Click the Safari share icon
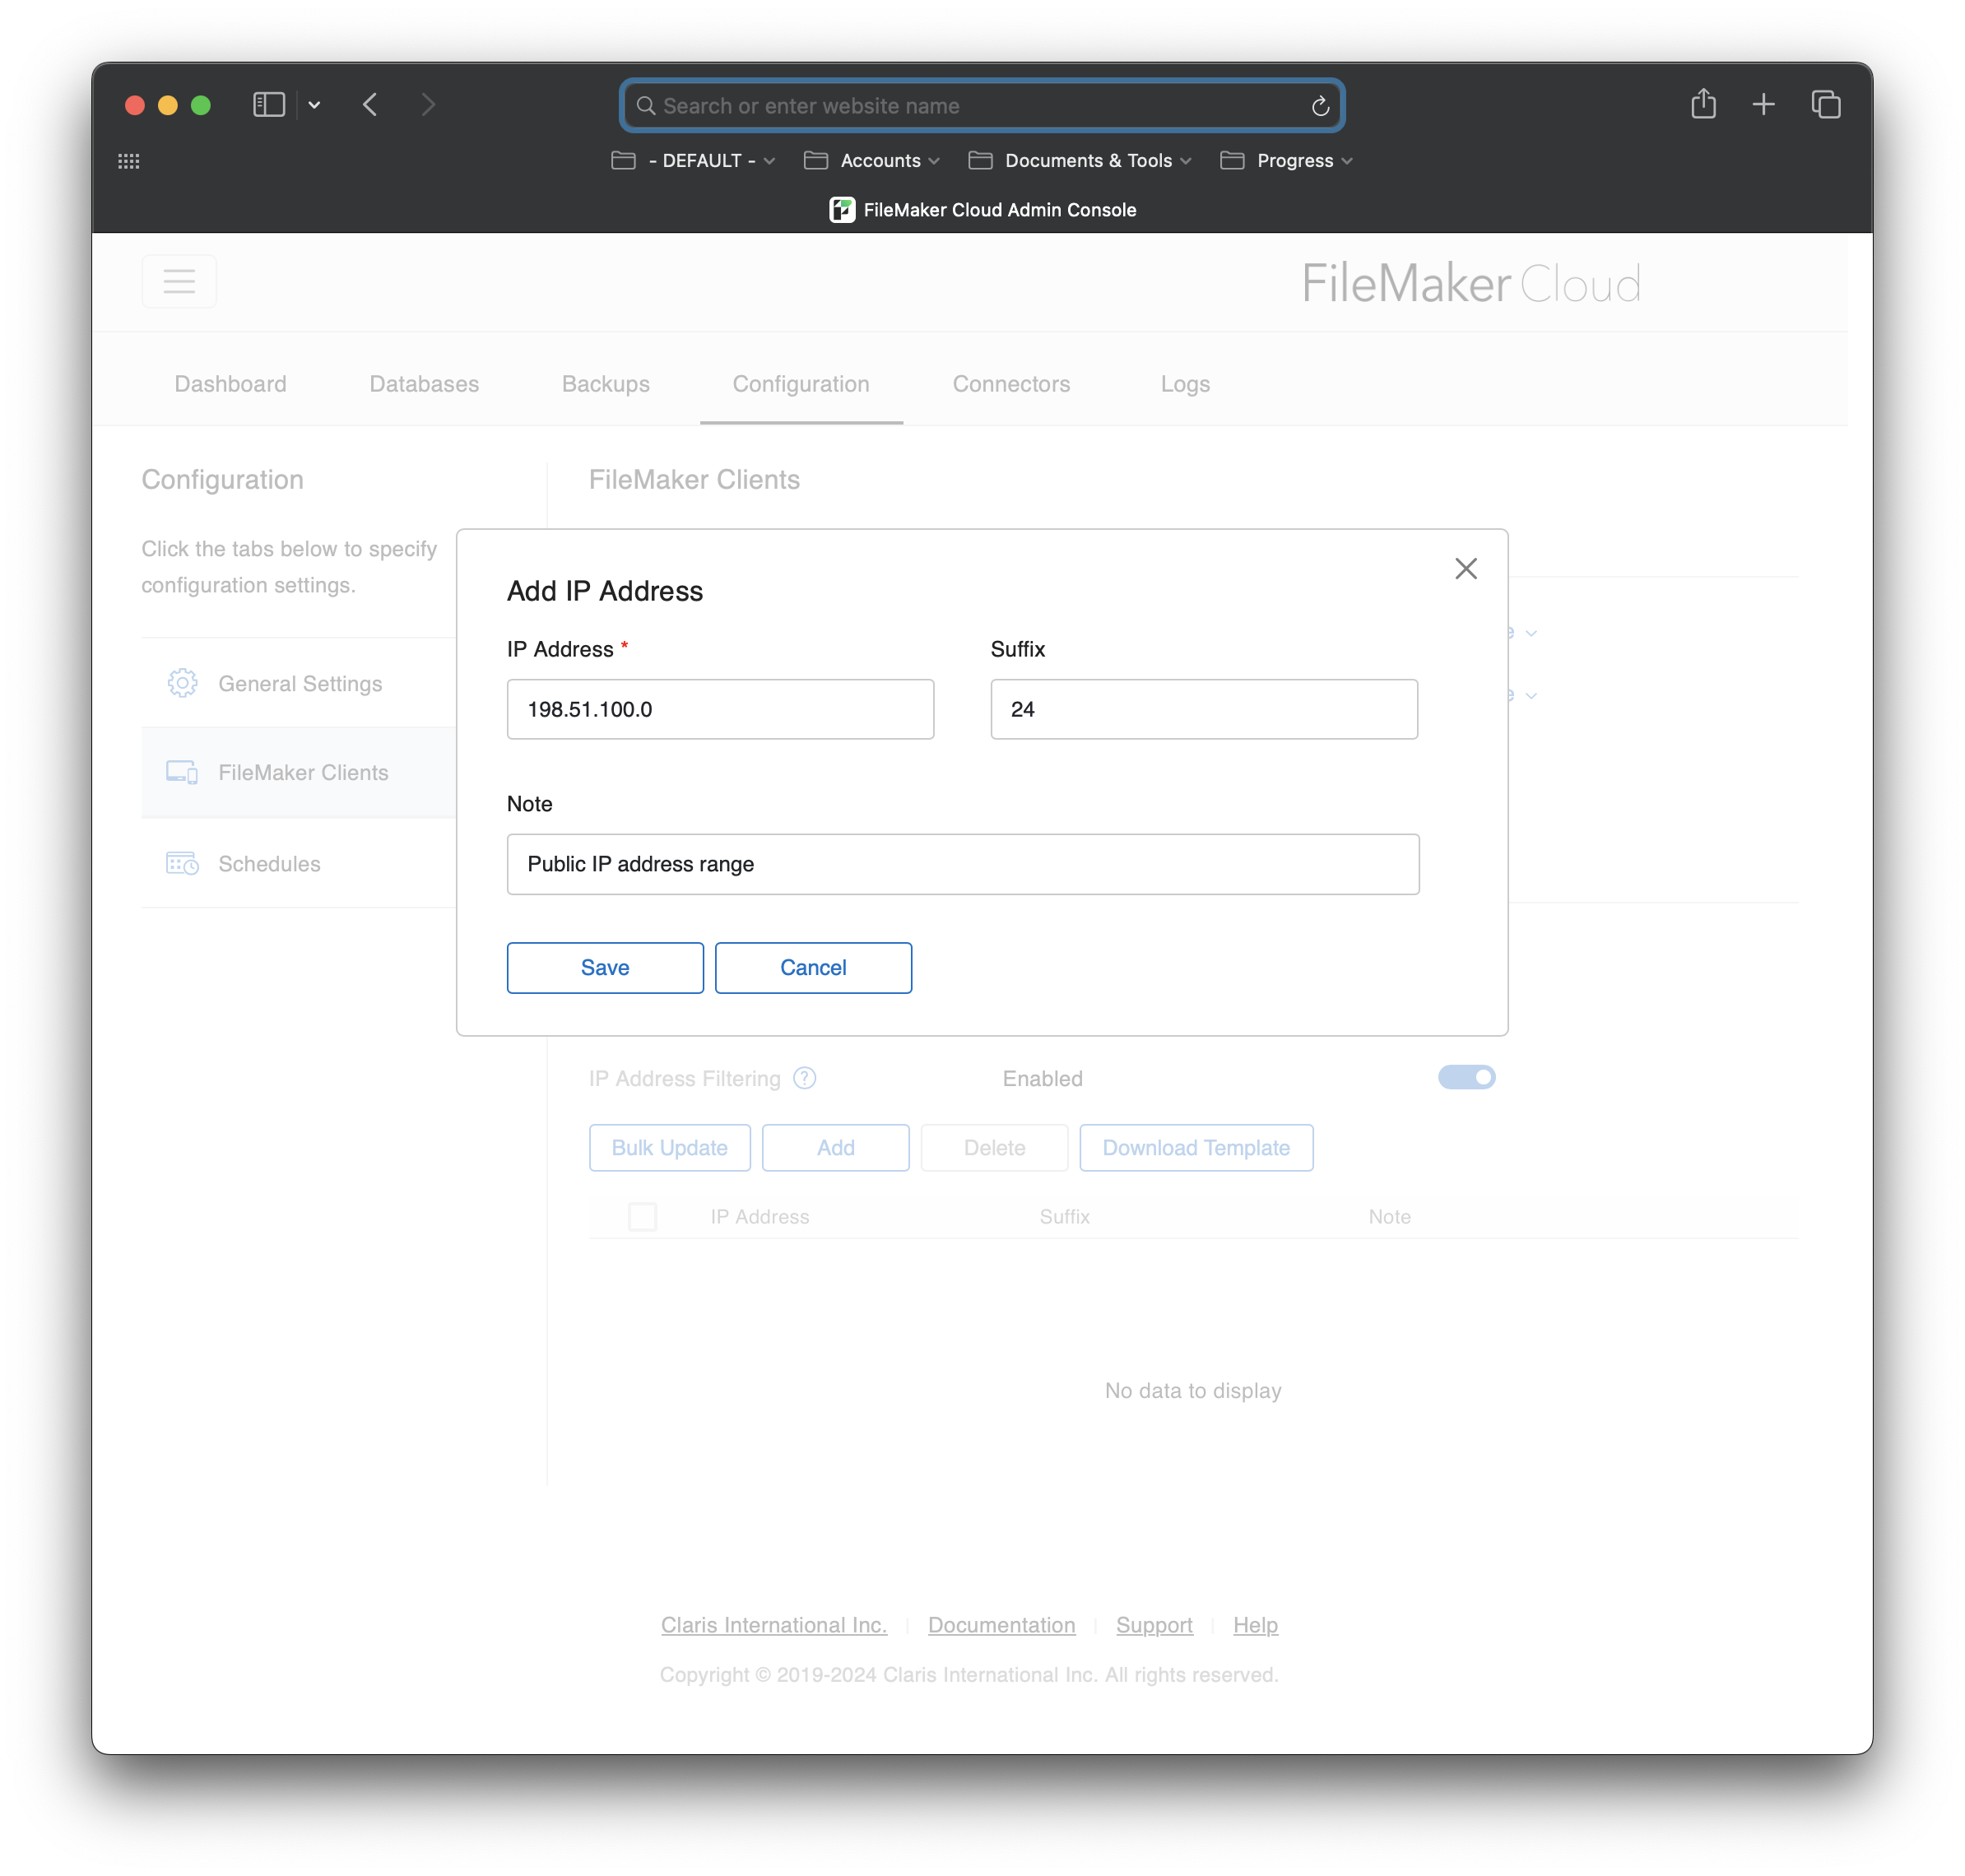The height and width of the screenshot is (1876, 1965). 1703,104
